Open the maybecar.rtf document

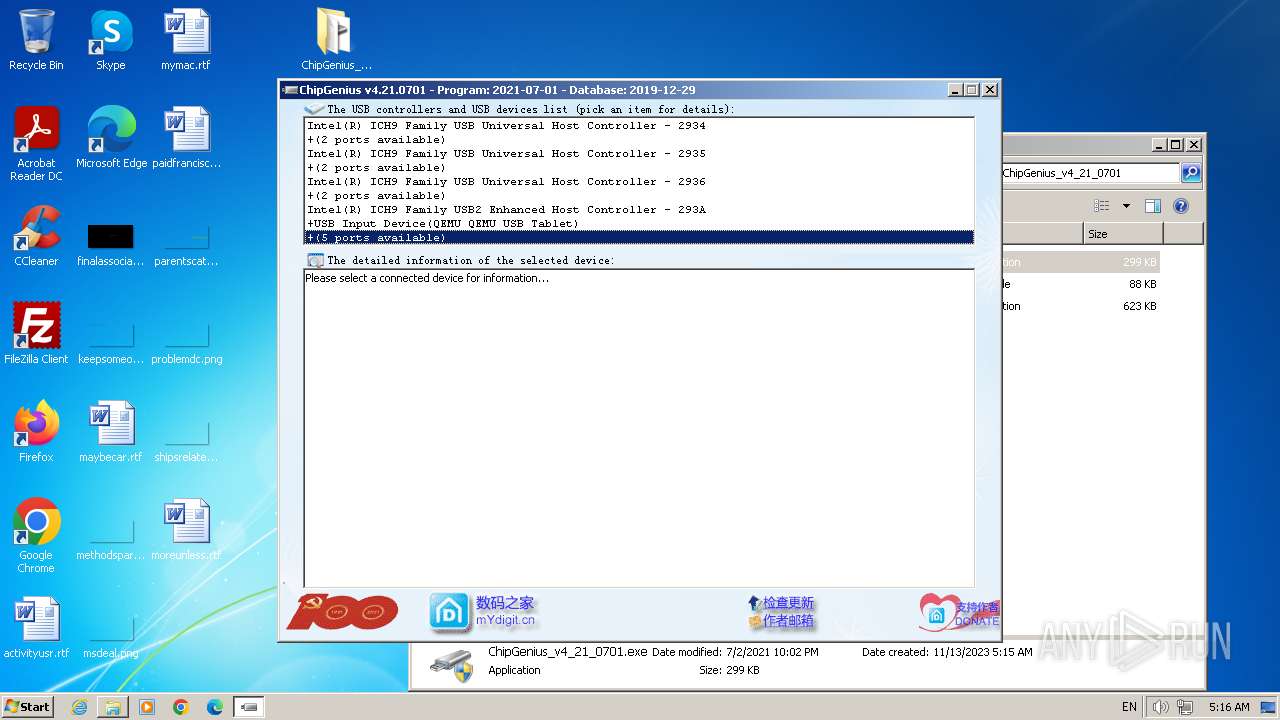110,432
